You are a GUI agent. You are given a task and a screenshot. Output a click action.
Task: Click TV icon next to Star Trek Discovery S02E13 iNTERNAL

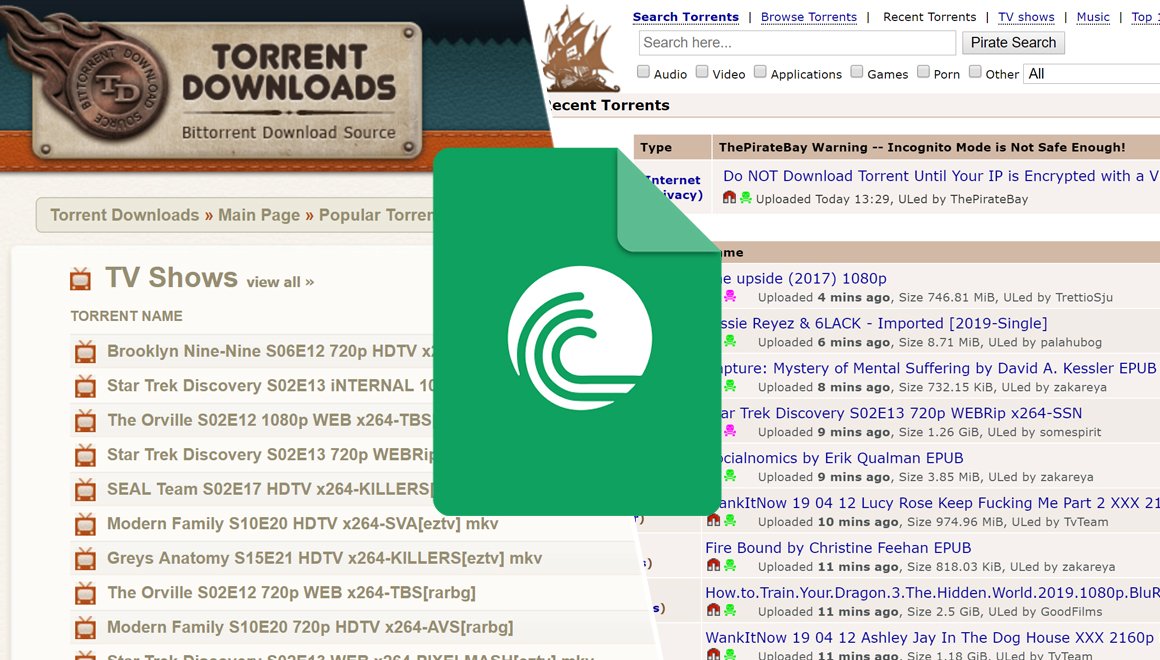(85, 386)
